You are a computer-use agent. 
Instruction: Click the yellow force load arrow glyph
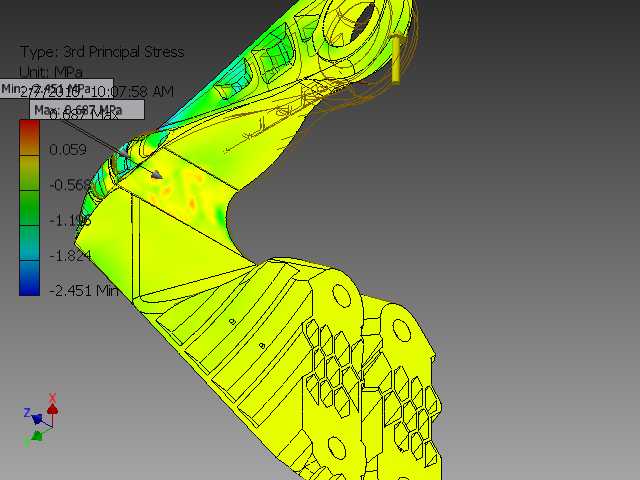(x=396, y=60)
